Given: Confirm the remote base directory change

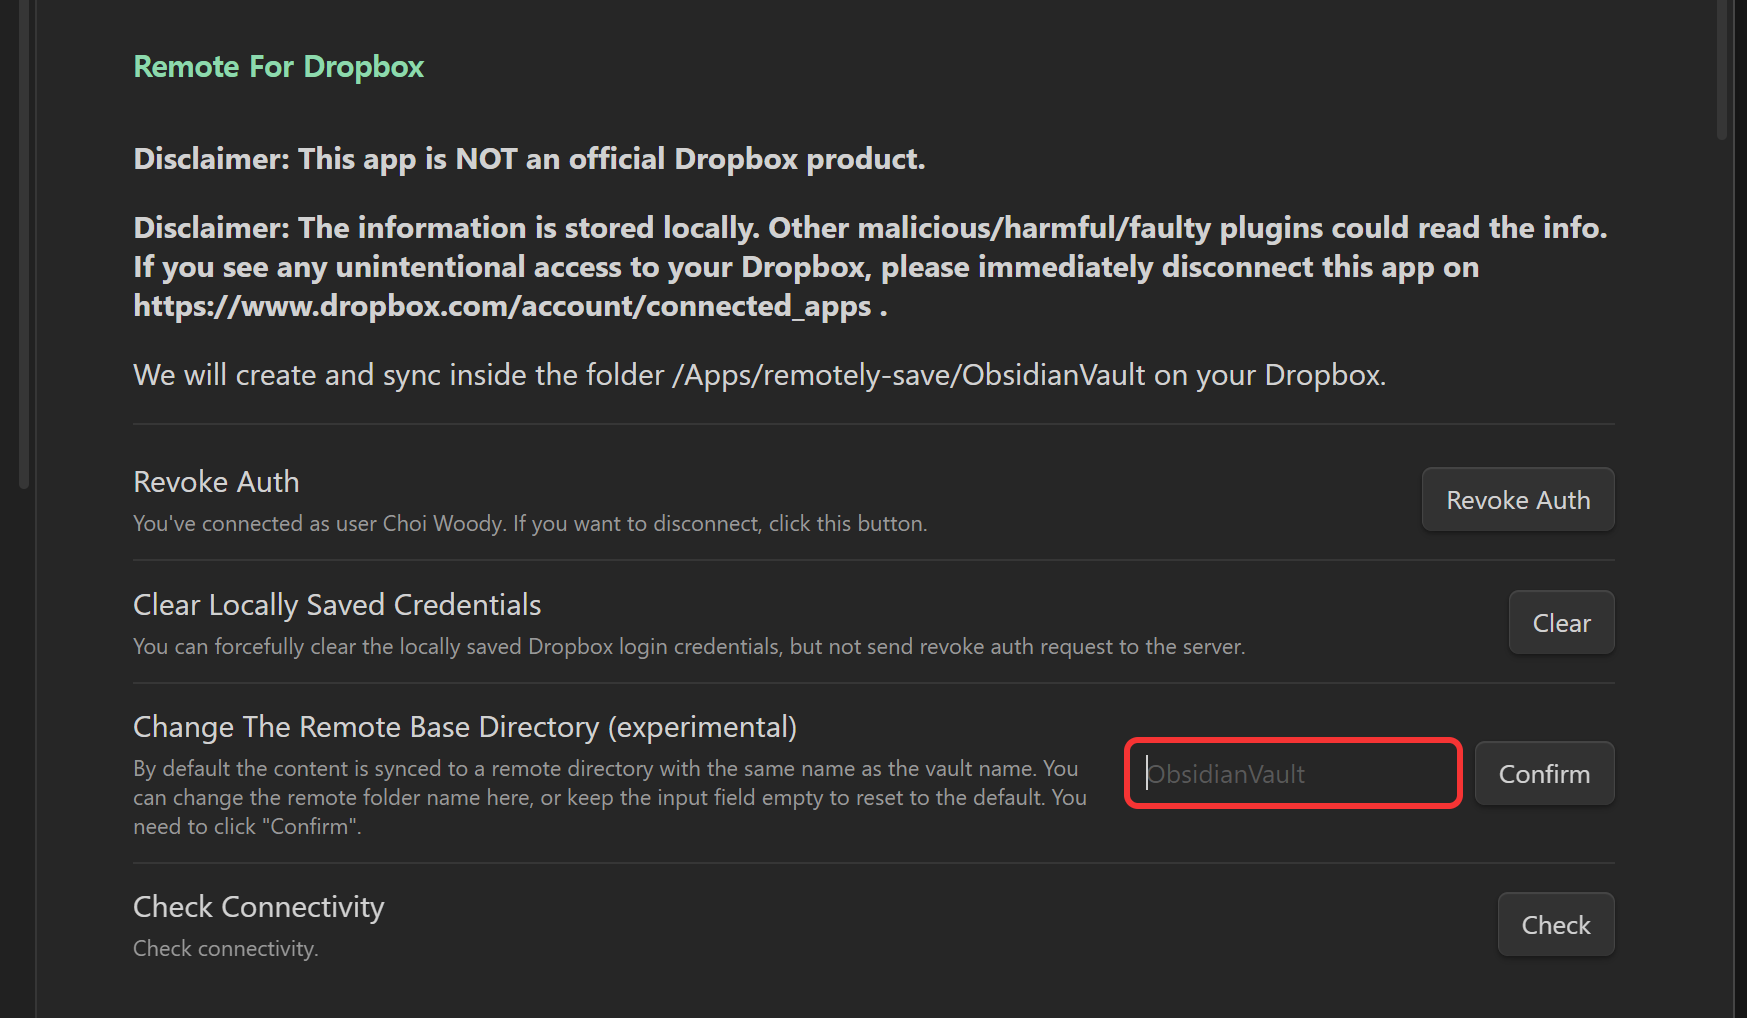Looking at the screenshot, I should pyautogui.click(x=1544, y=774).
